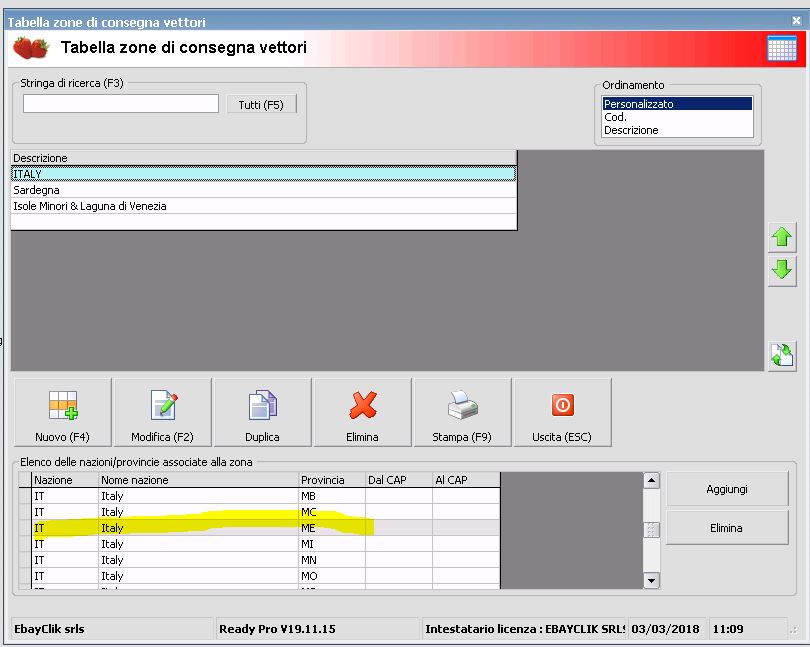Click Aggiungi to add a province
The height and width of the screenshot is (647, 810).
(727, 489)
